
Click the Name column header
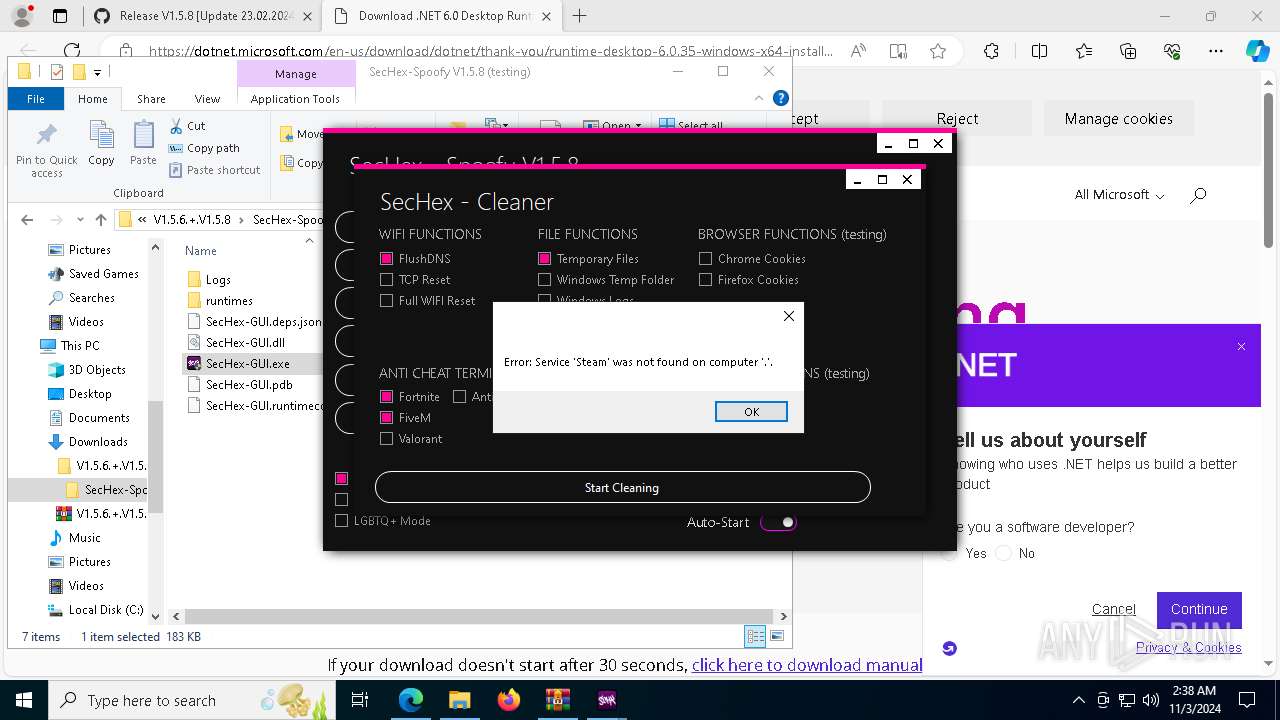tap(201, 251)
